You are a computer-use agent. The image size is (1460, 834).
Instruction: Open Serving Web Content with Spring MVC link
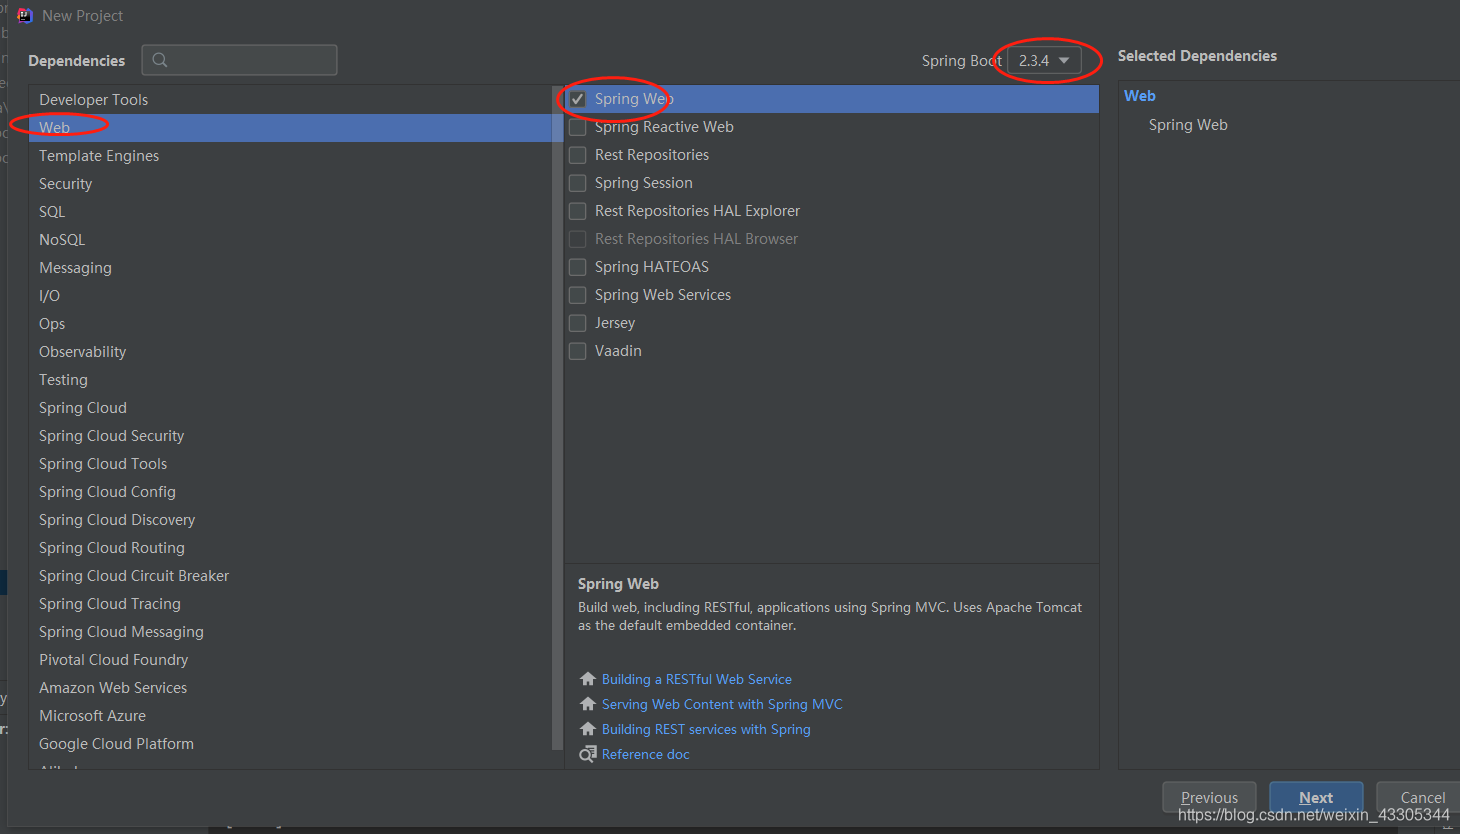722,704
